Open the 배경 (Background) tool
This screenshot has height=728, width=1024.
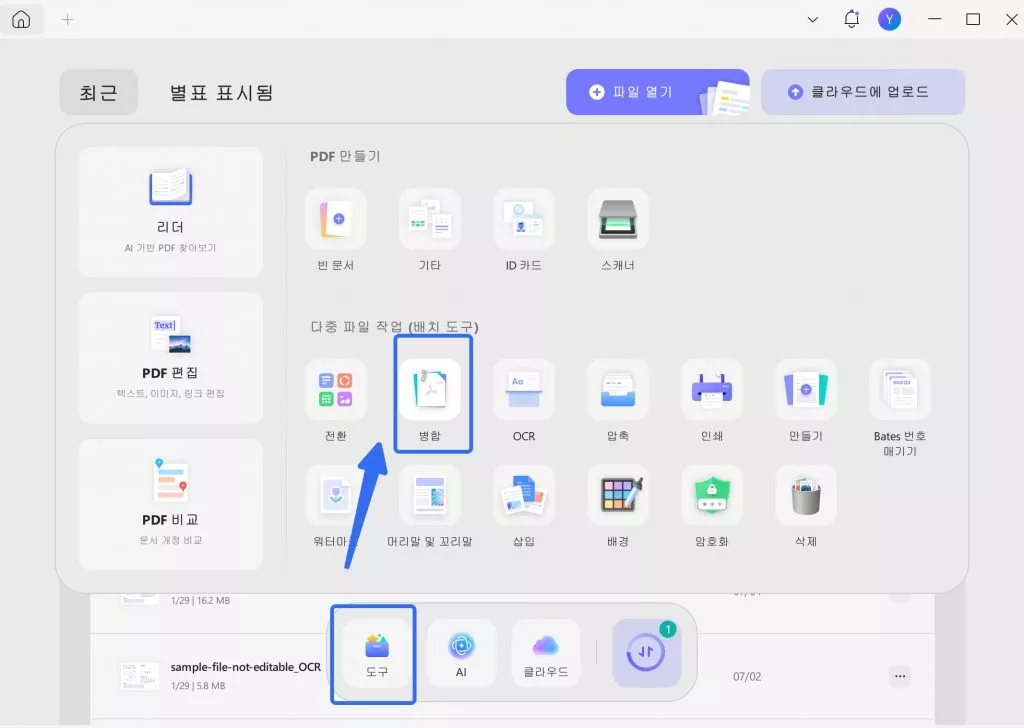click(x=618, y=497)
